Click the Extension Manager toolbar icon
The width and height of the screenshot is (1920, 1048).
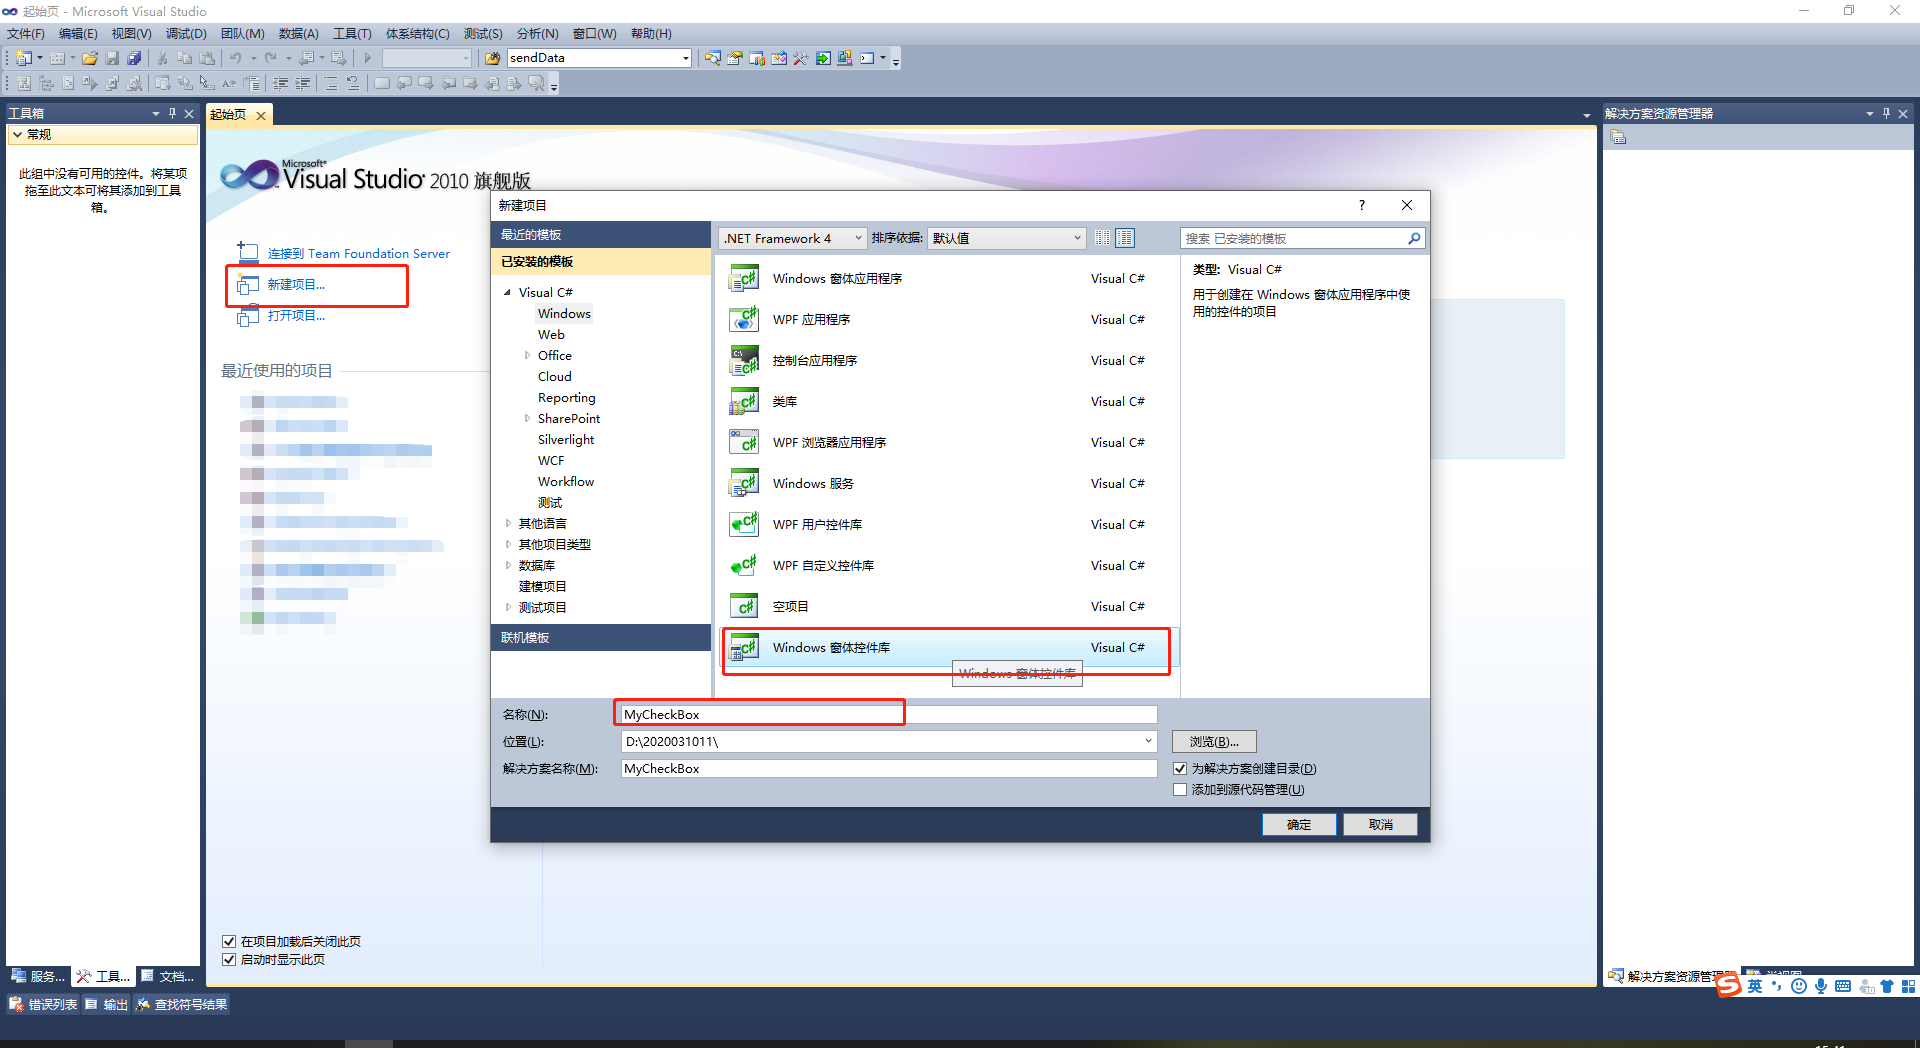[x=845, y=58]
